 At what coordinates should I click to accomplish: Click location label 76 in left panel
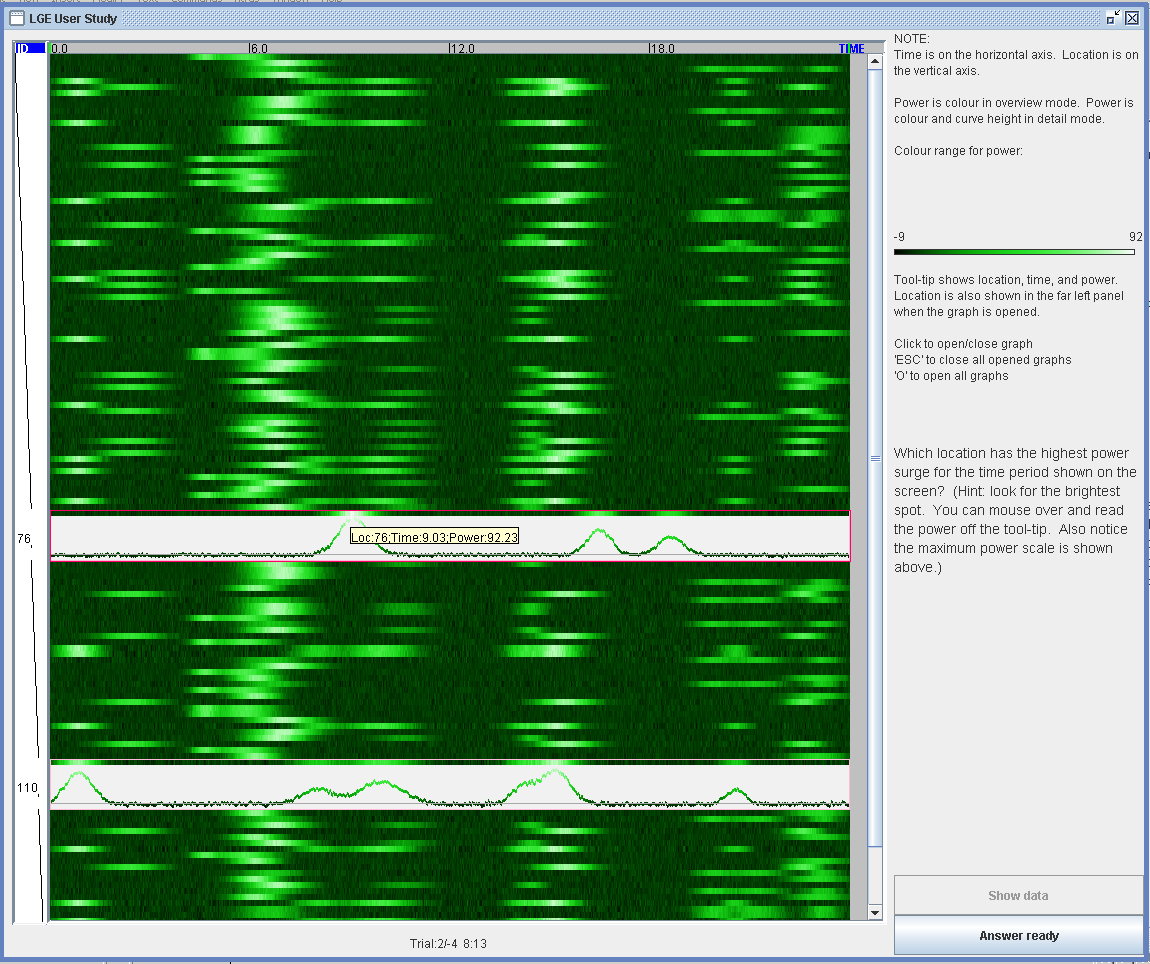(24, 538)
